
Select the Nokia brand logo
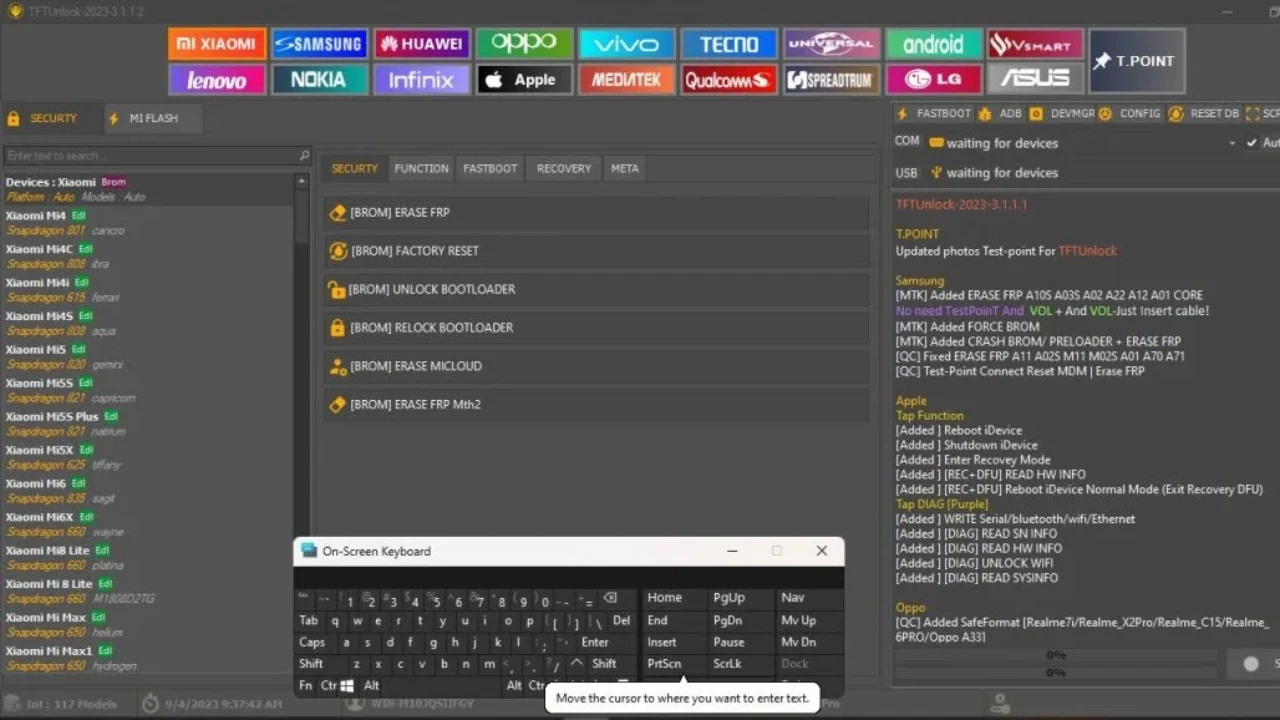(319, 79)
